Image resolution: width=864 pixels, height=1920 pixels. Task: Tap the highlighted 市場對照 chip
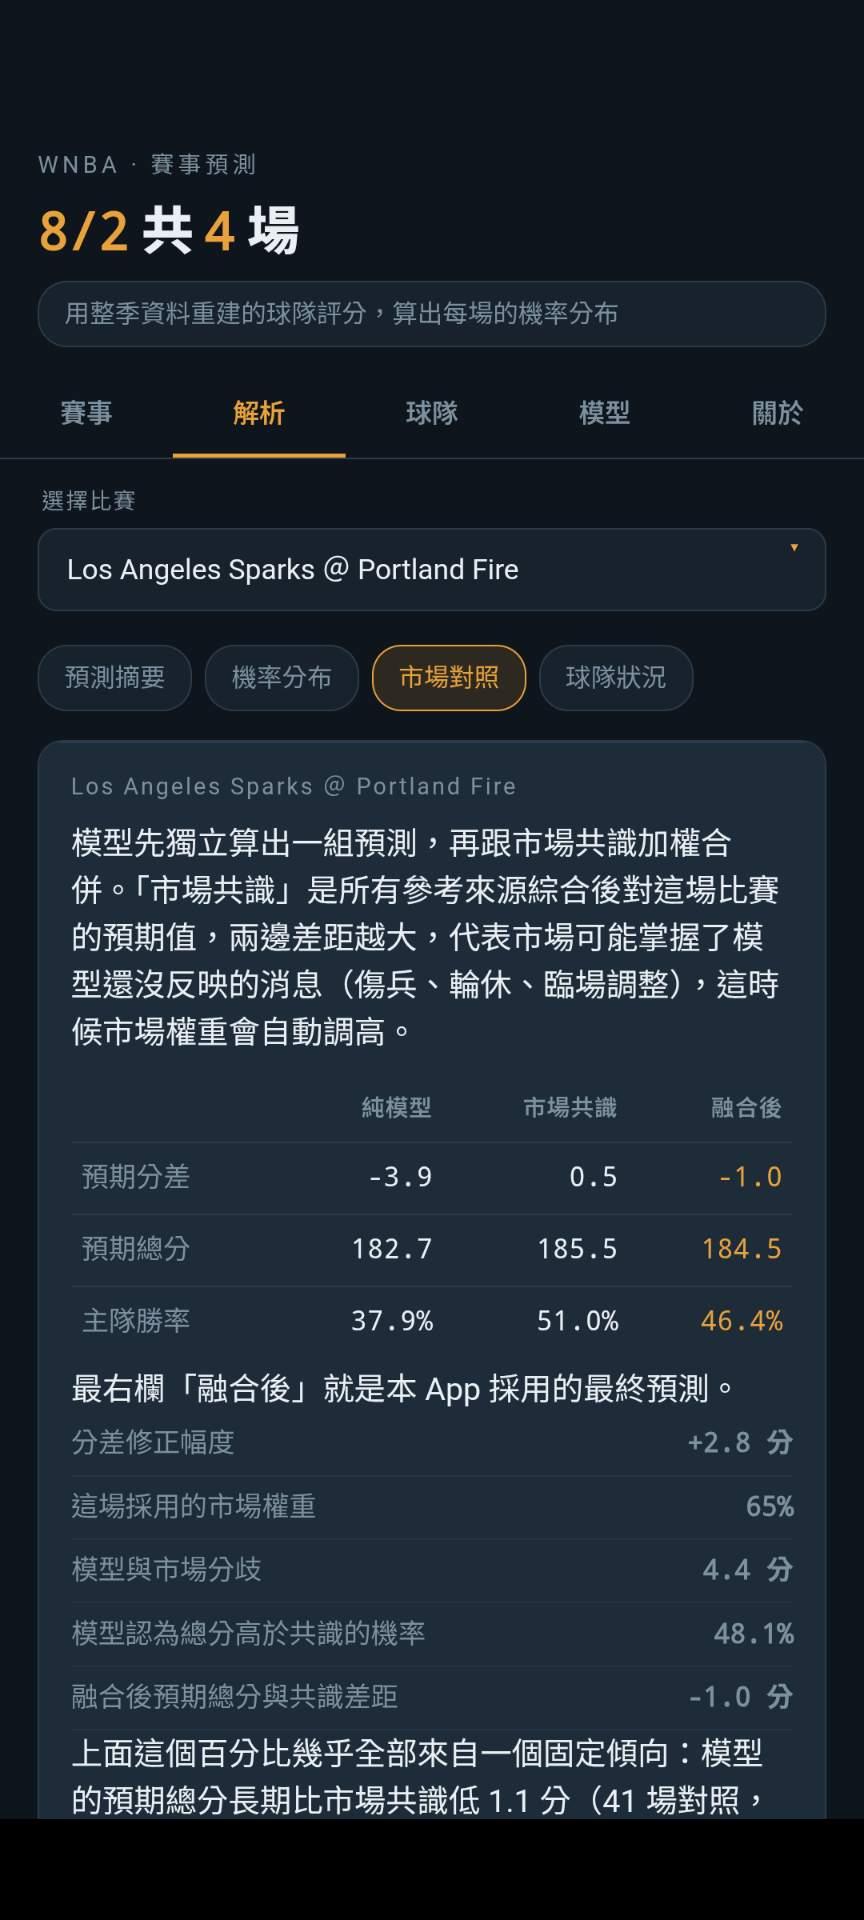tap(449, 678)
